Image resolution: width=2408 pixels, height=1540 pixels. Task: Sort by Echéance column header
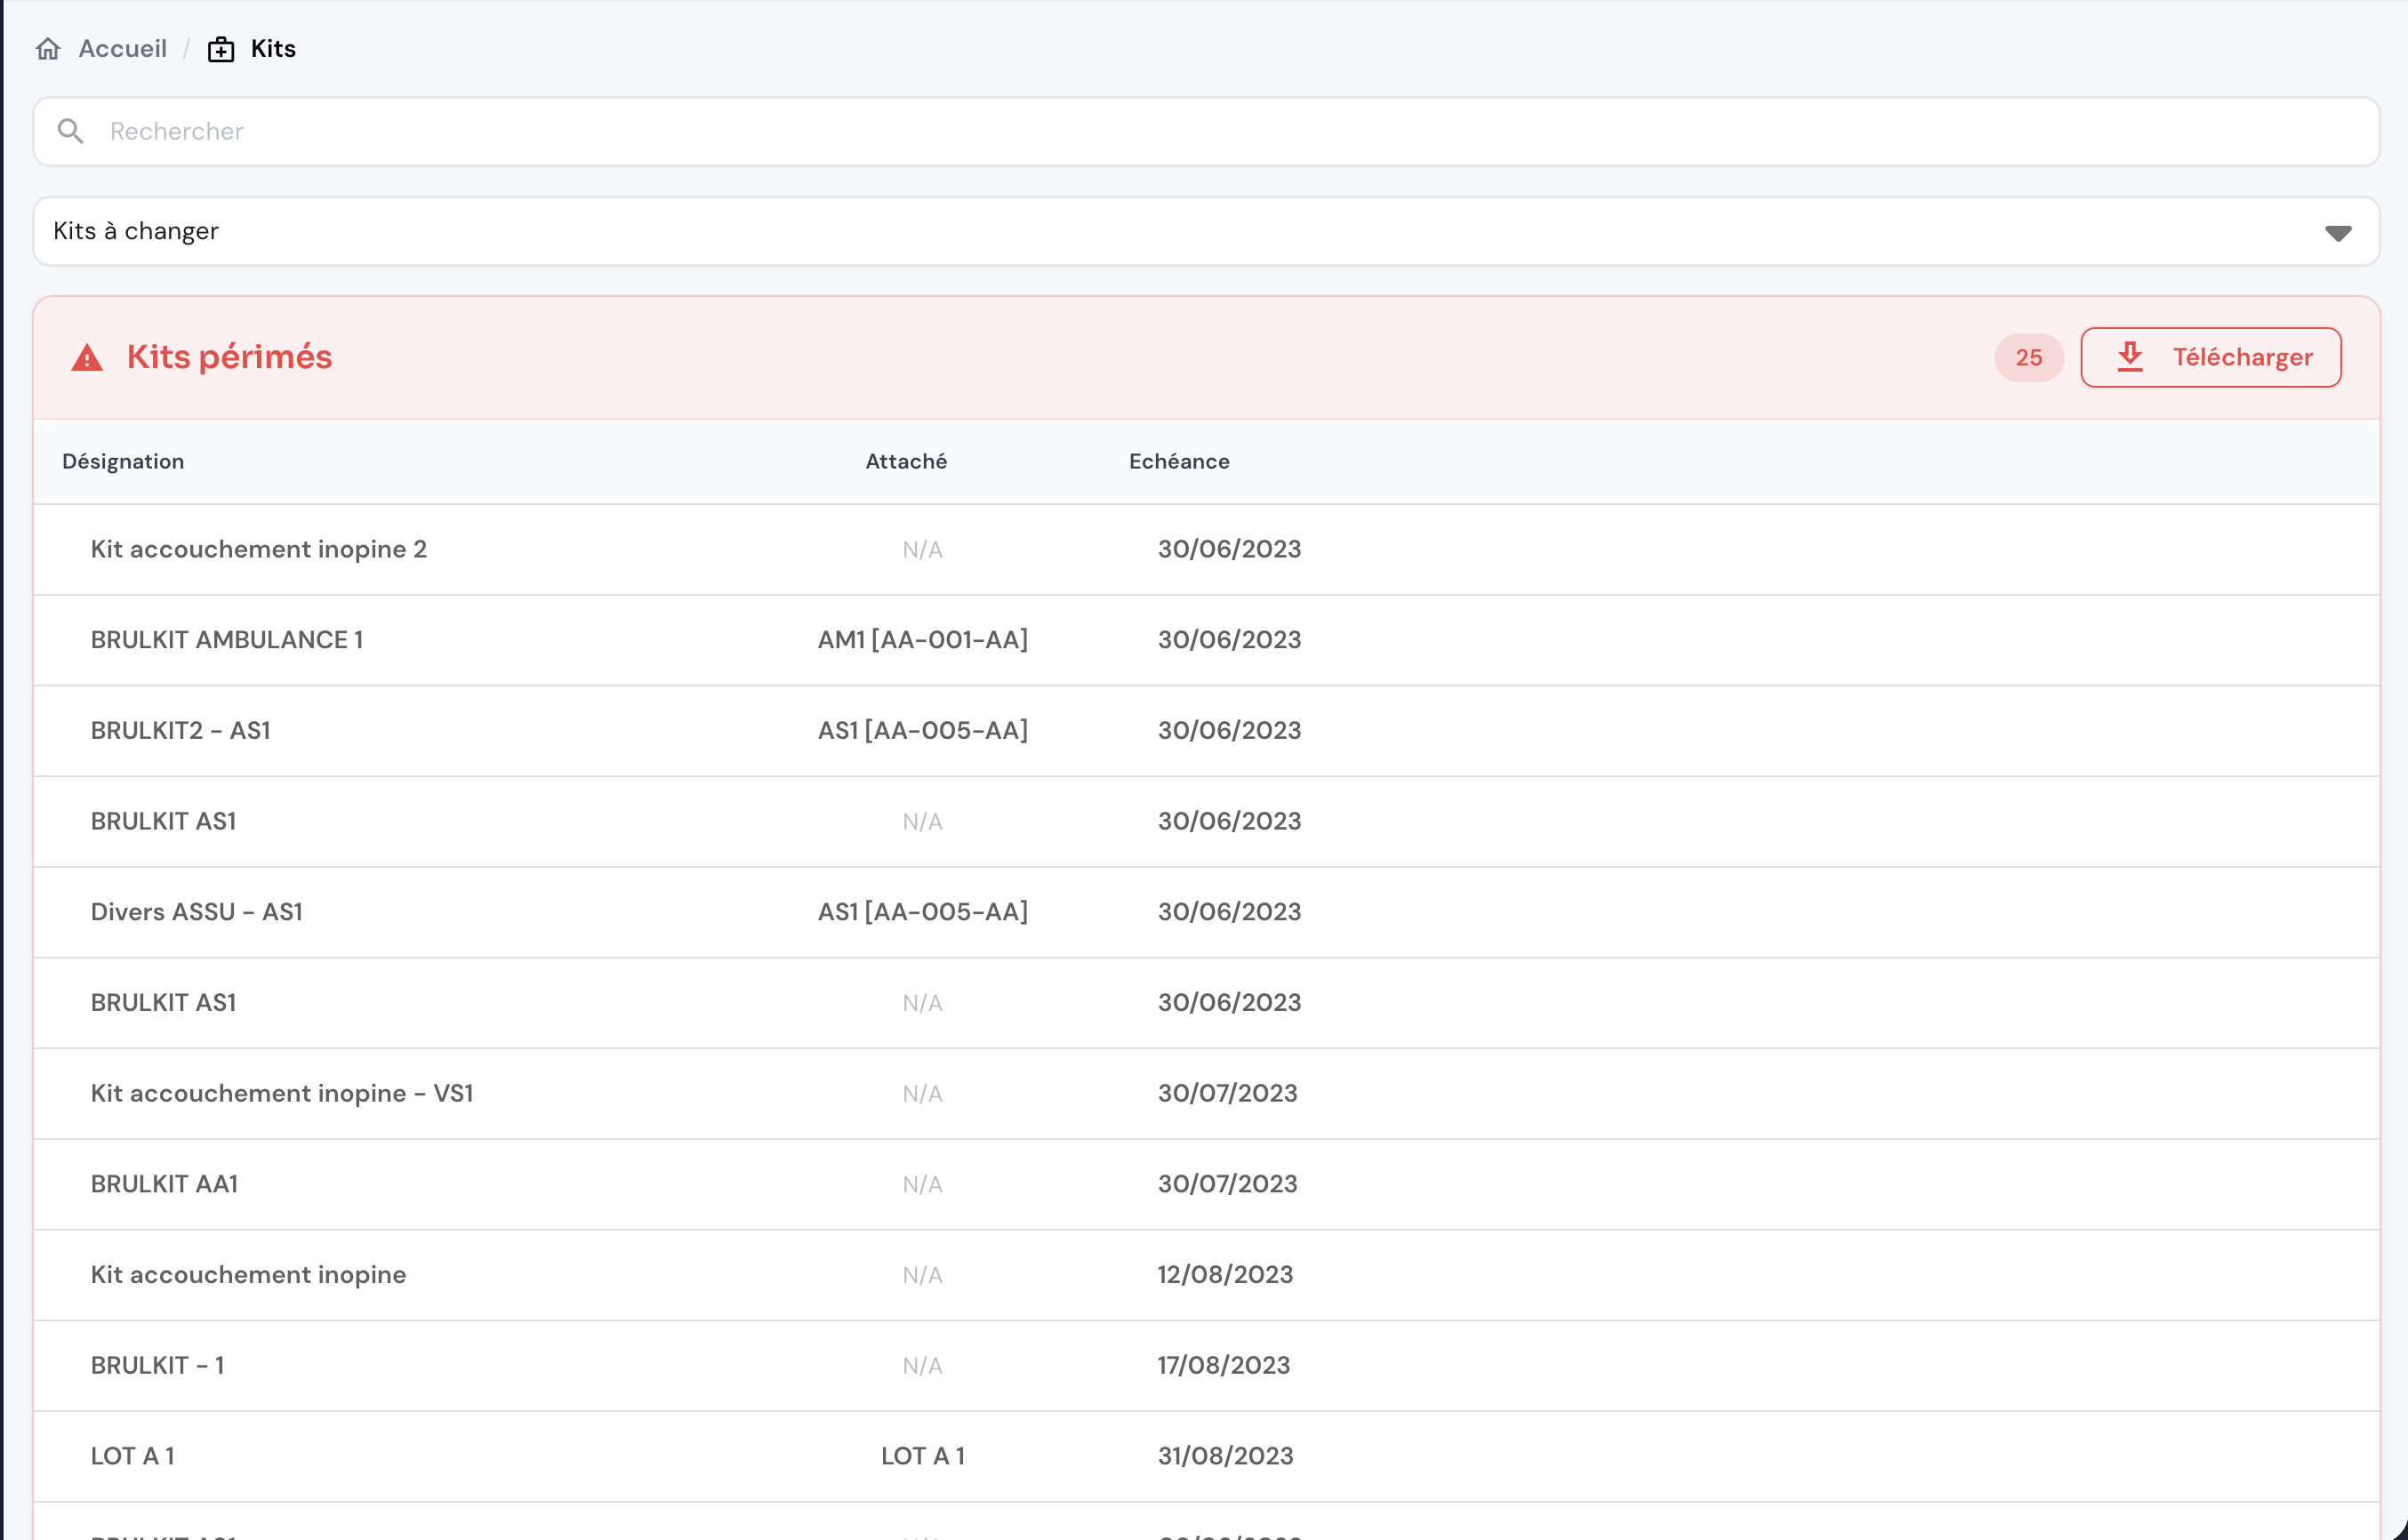click(1179, 461)
